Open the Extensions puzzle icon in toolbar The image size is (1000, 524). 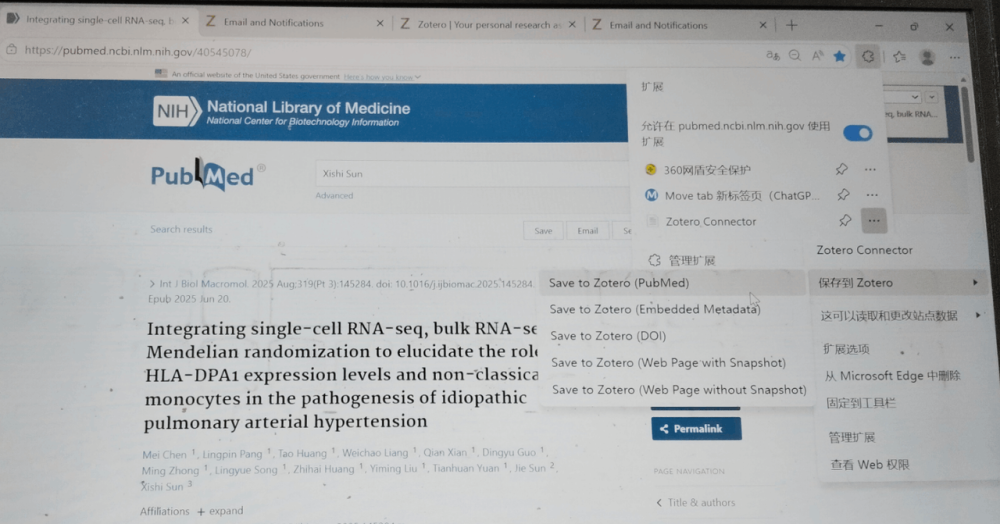tap(867, 57)
